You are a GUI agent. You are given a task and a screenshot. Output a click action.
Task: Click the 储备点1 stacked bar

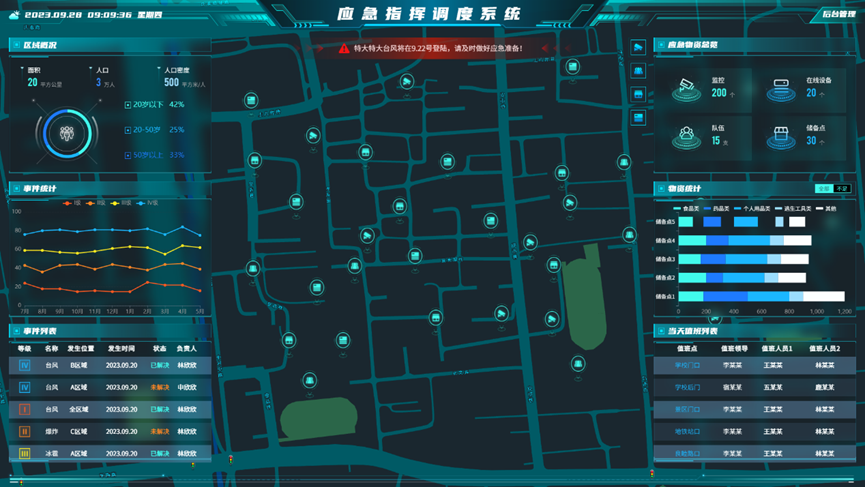[x=761, y=296]
